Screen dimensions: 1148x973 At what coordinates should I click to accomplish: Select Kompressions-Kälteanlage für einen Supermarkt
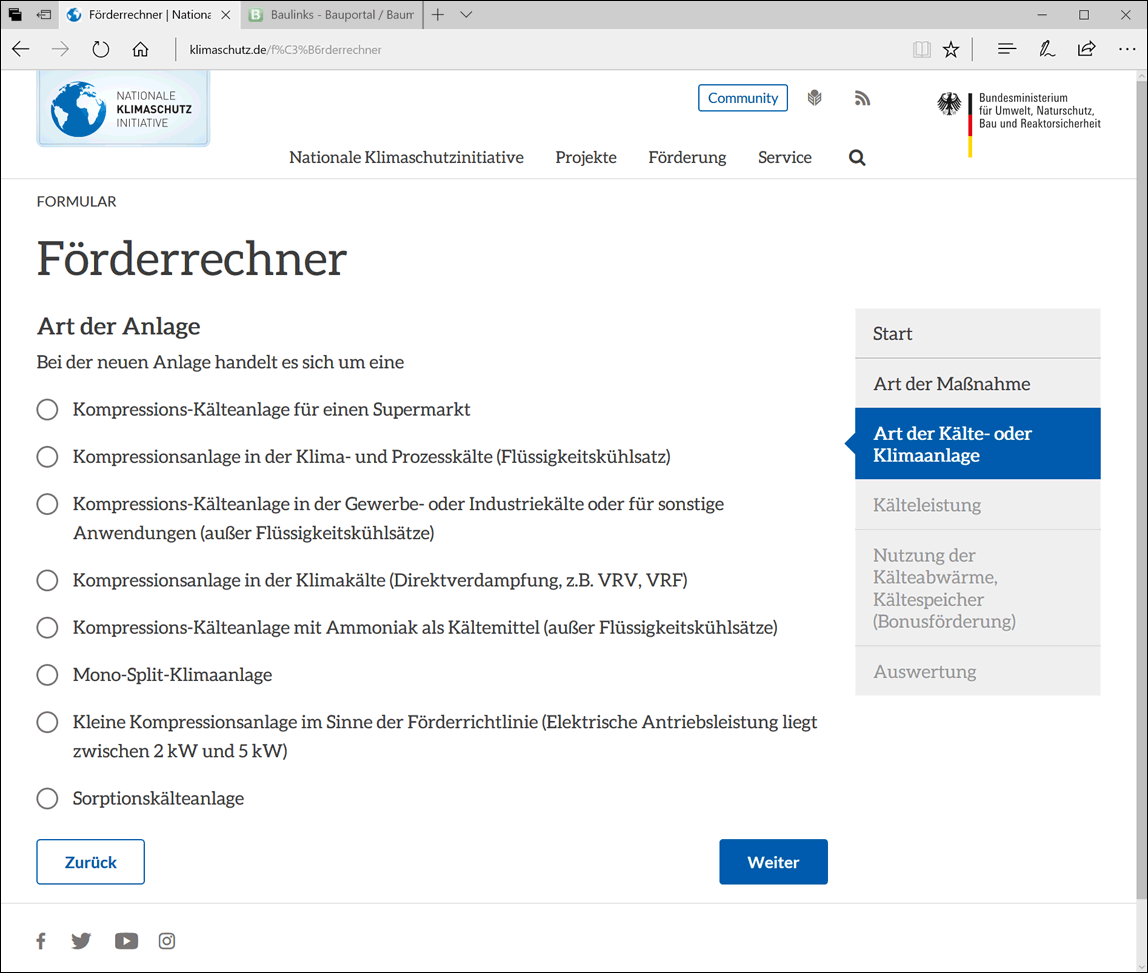(x=48, y=409)
